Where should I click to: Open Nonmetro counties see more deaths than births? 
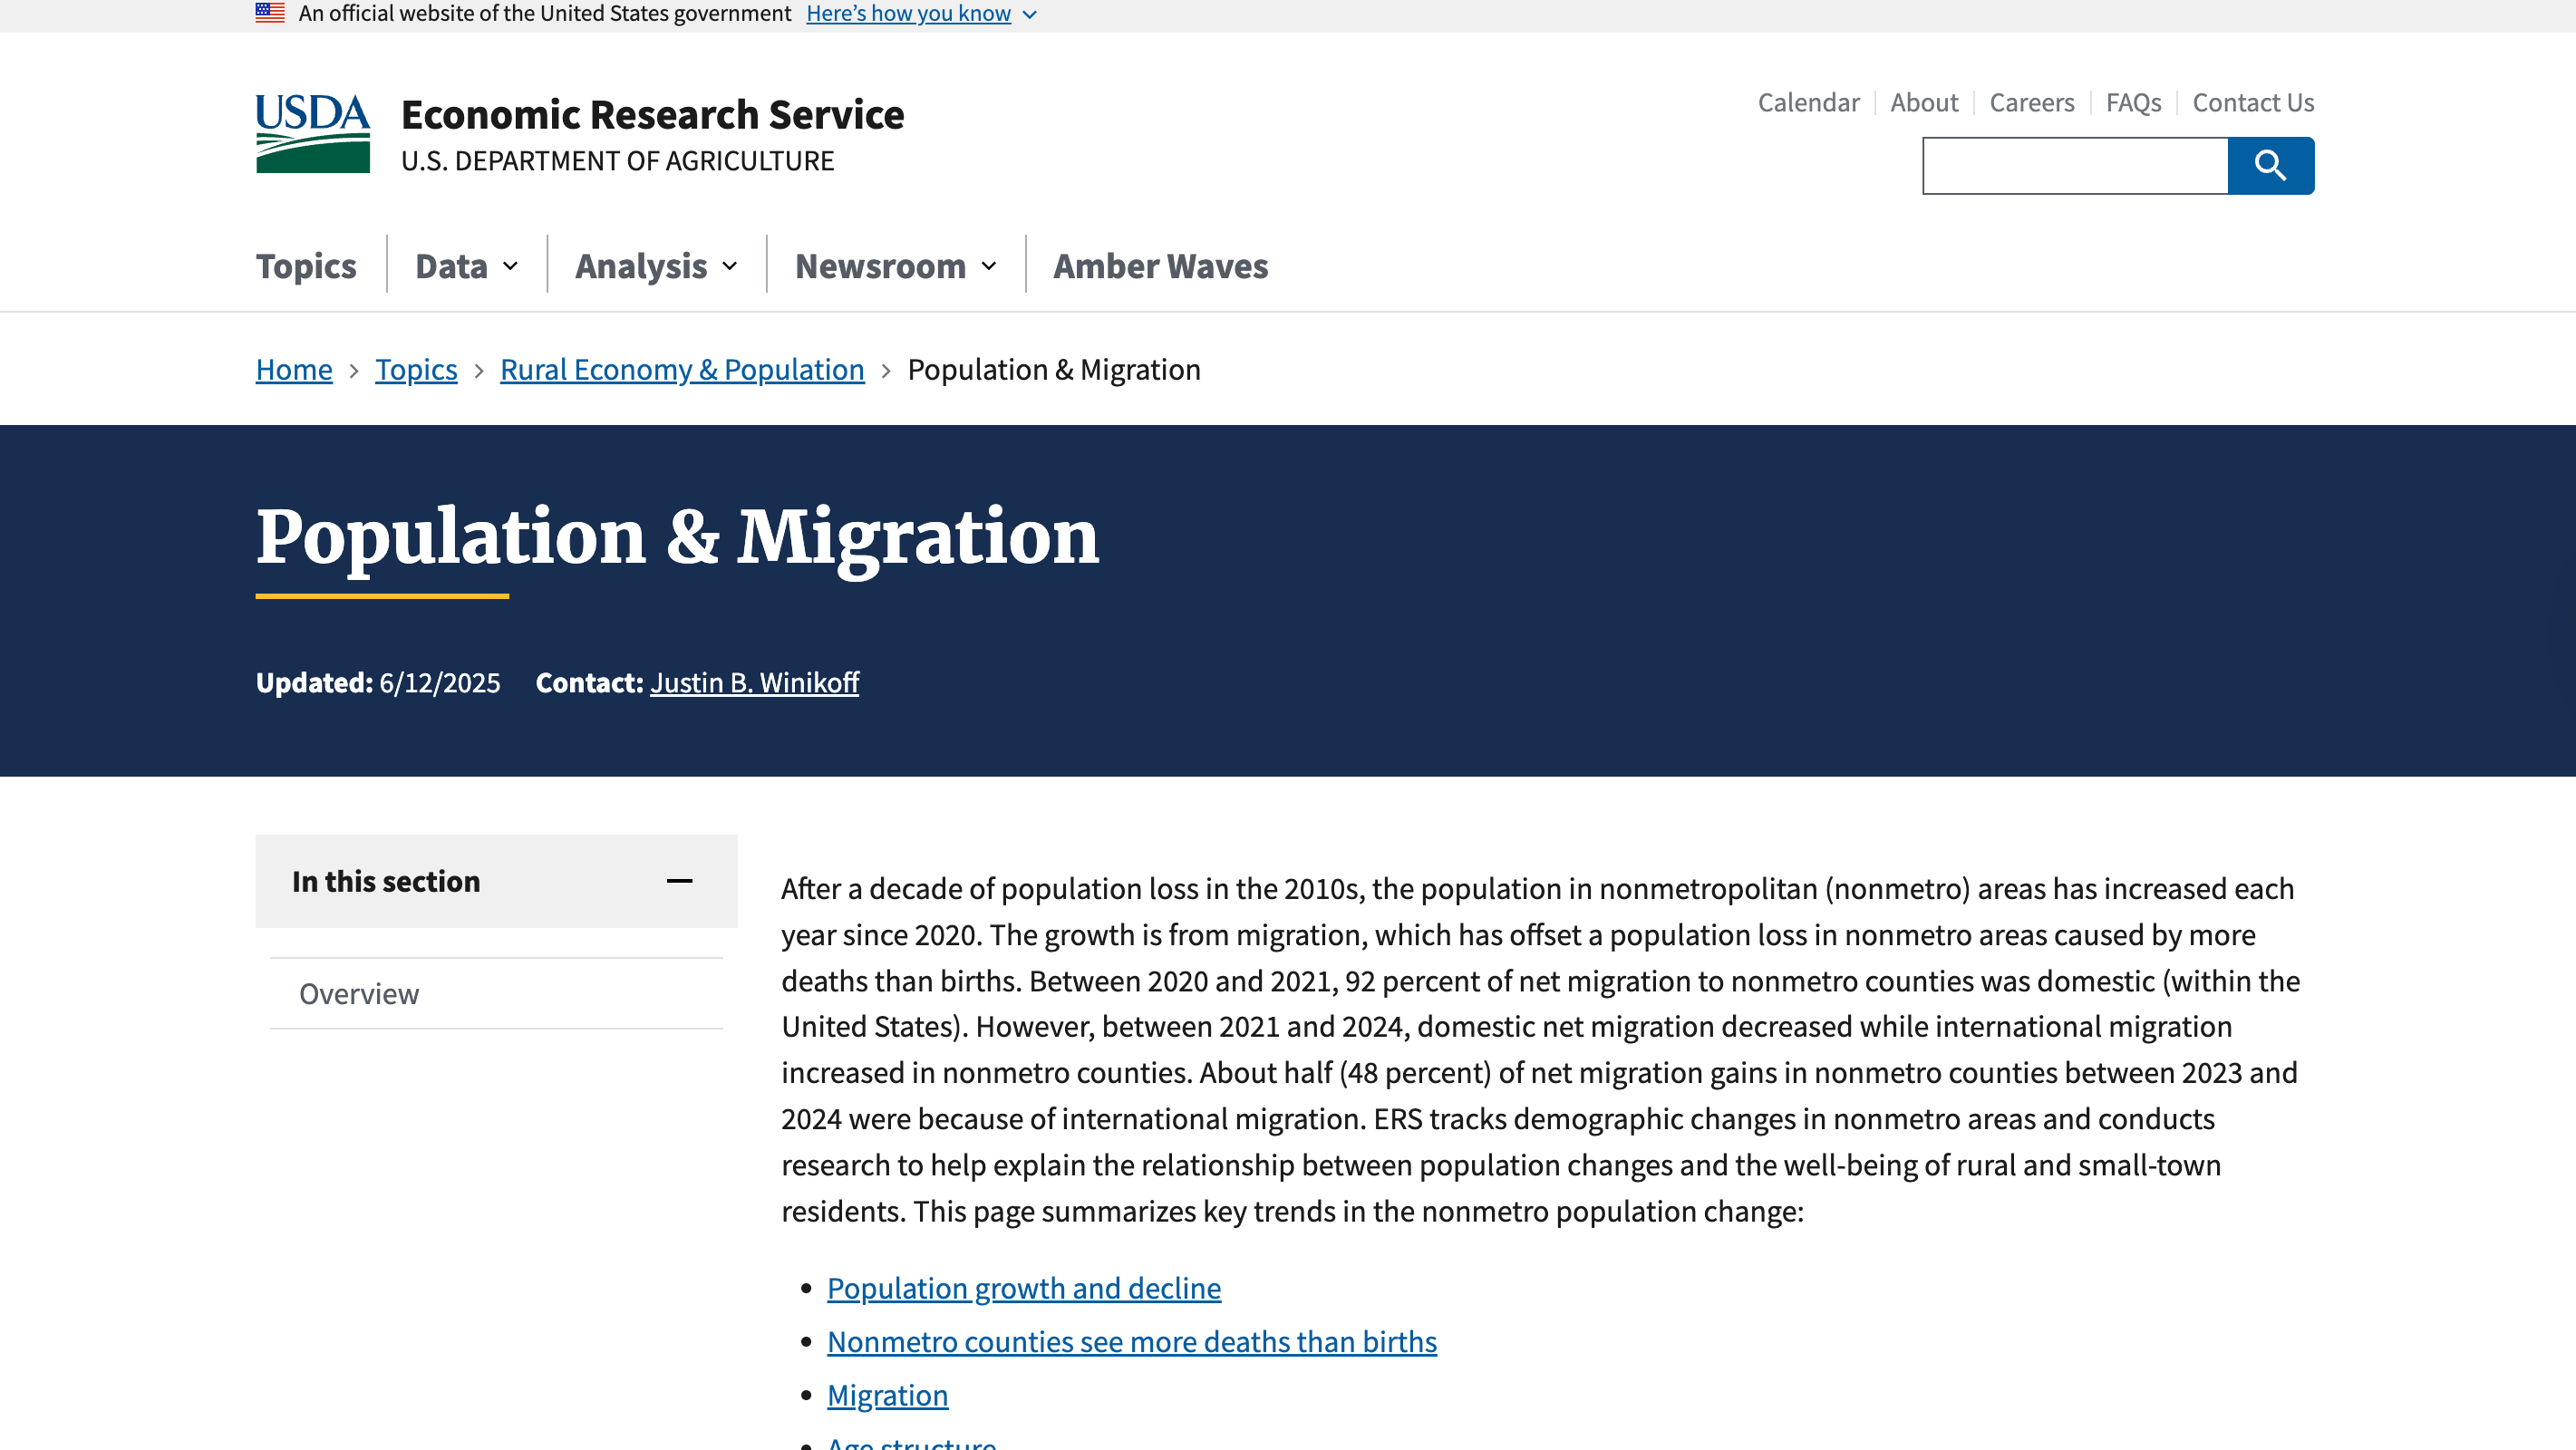point(1132,1340)
